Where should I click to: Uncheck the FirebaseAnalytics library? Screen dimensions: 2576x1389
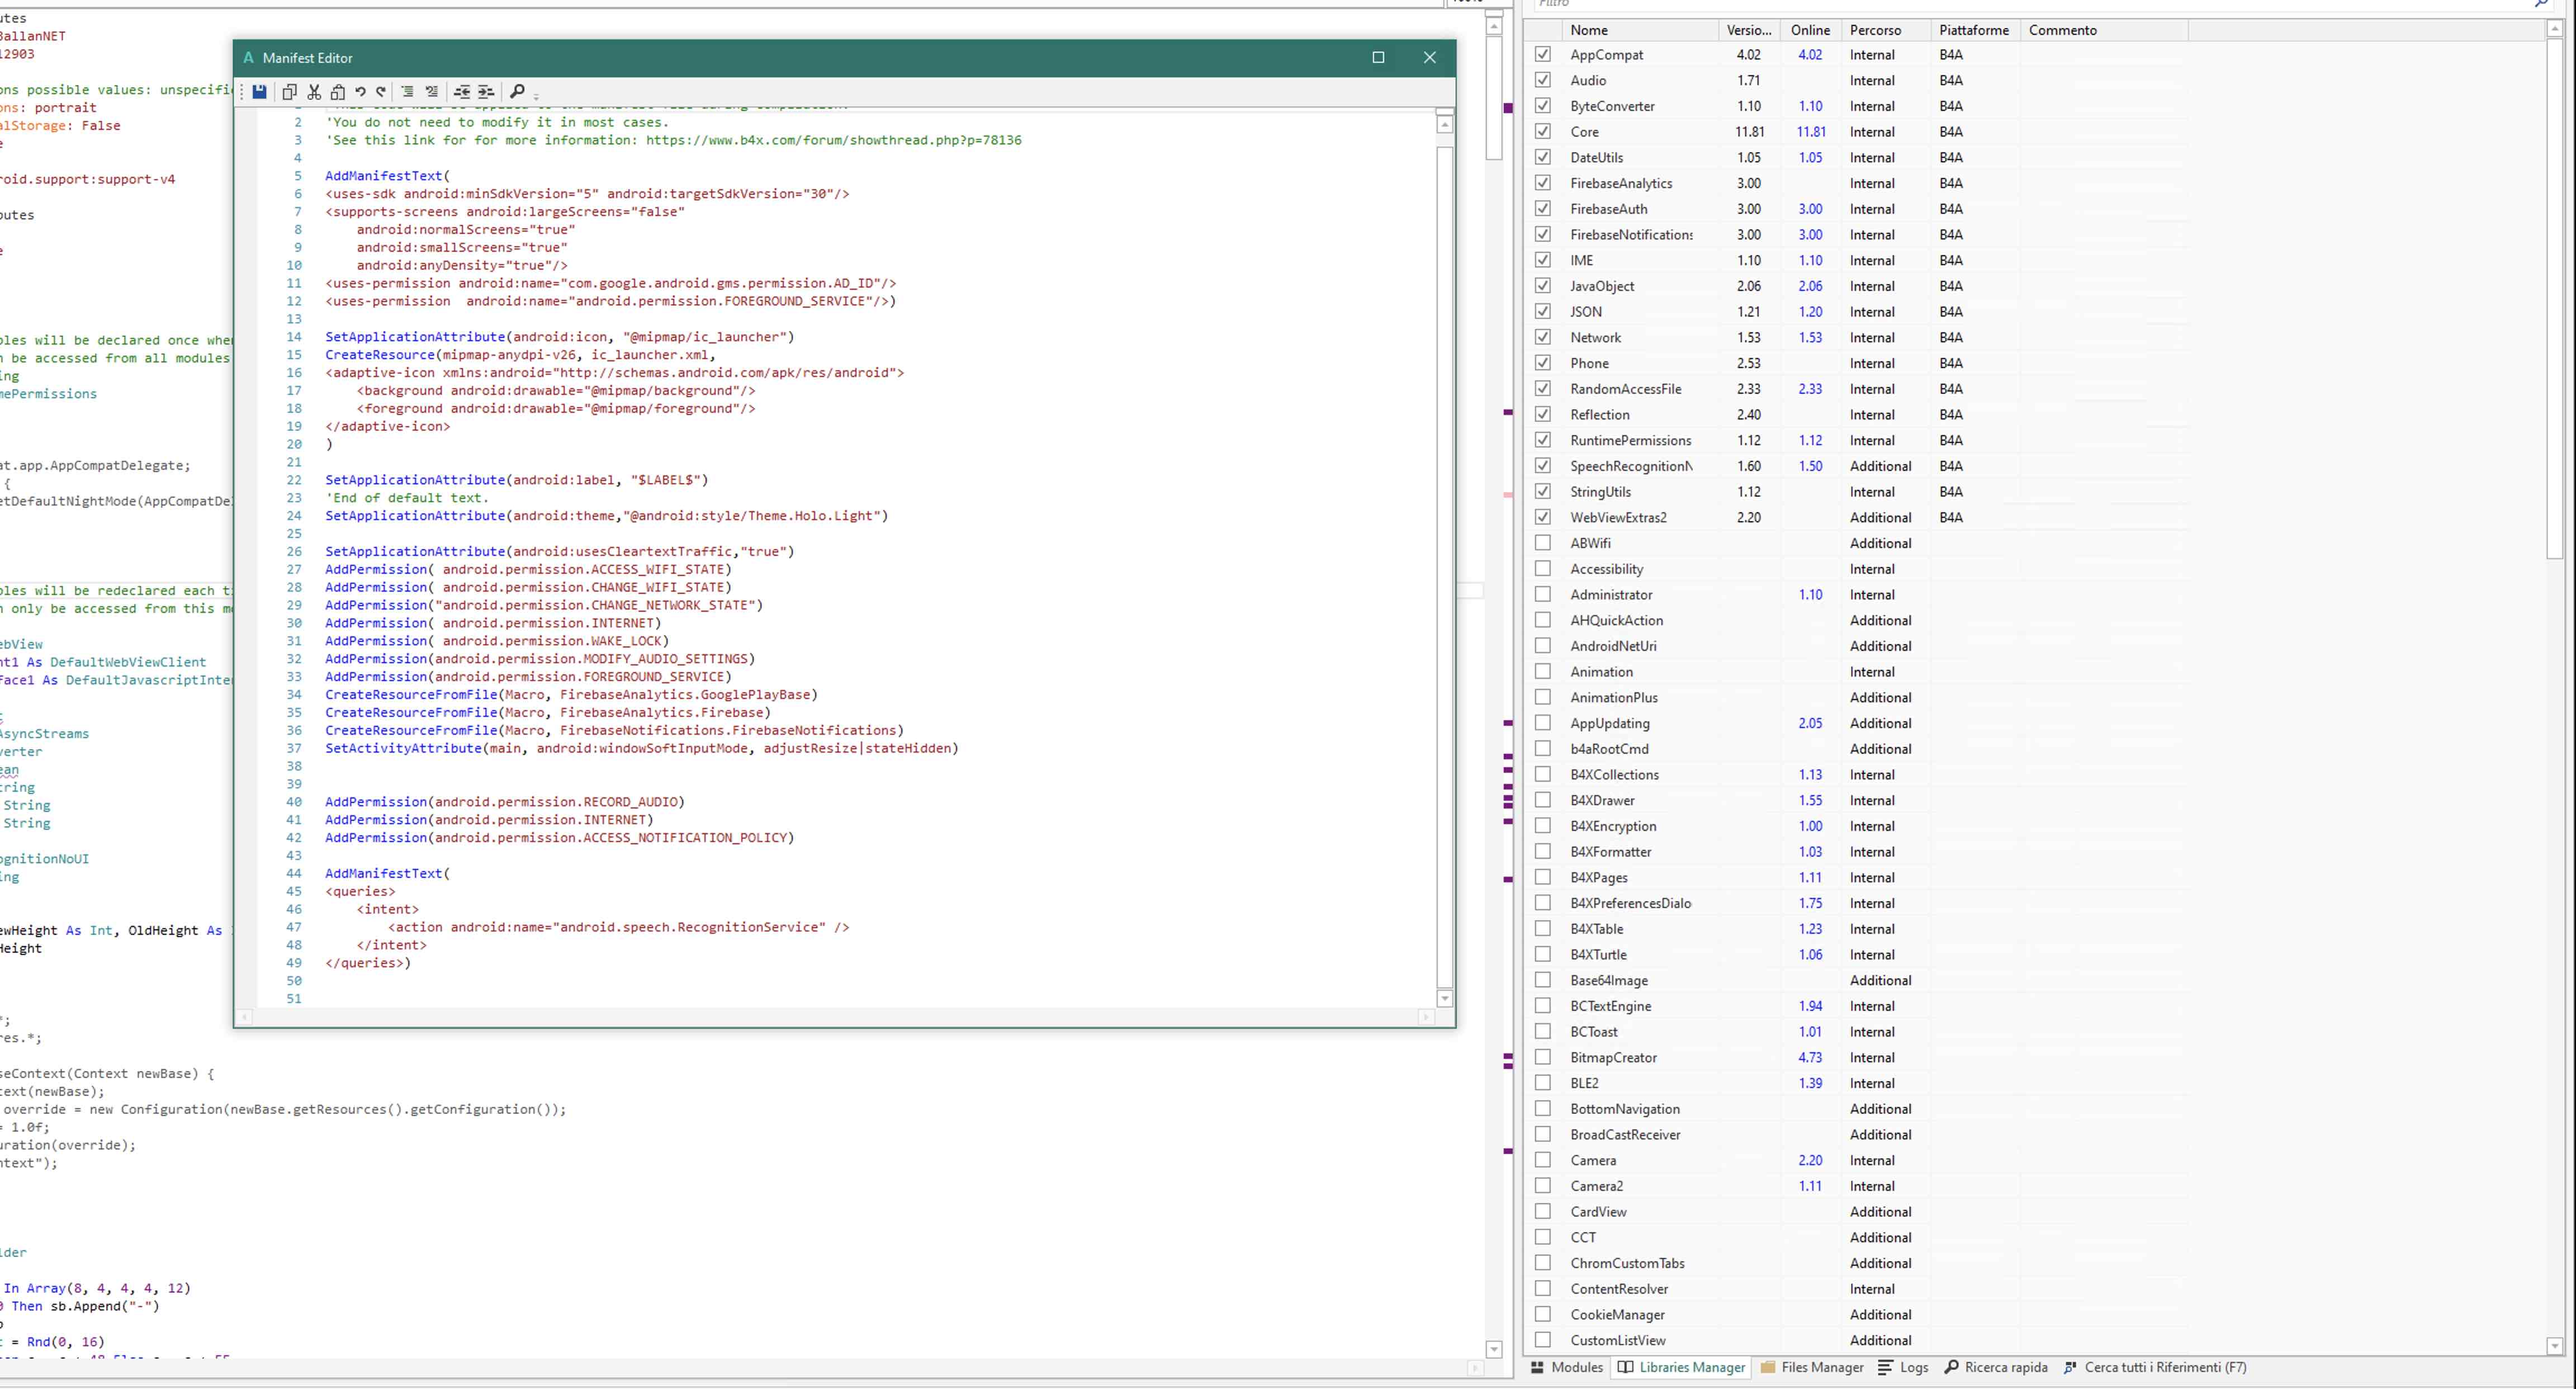pyautogui.click(x=1543, y=183)
